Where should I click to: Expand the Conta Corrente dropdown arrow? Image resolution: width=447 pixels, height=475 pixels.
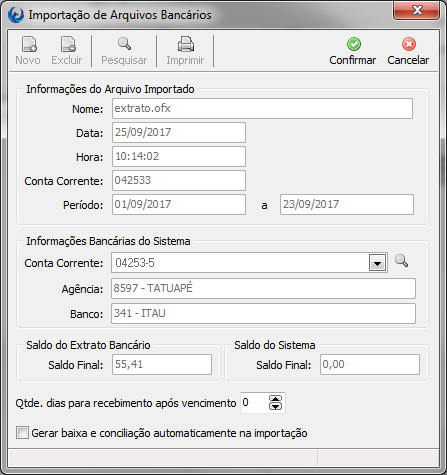pyautogui.click(x=377, y=263)
